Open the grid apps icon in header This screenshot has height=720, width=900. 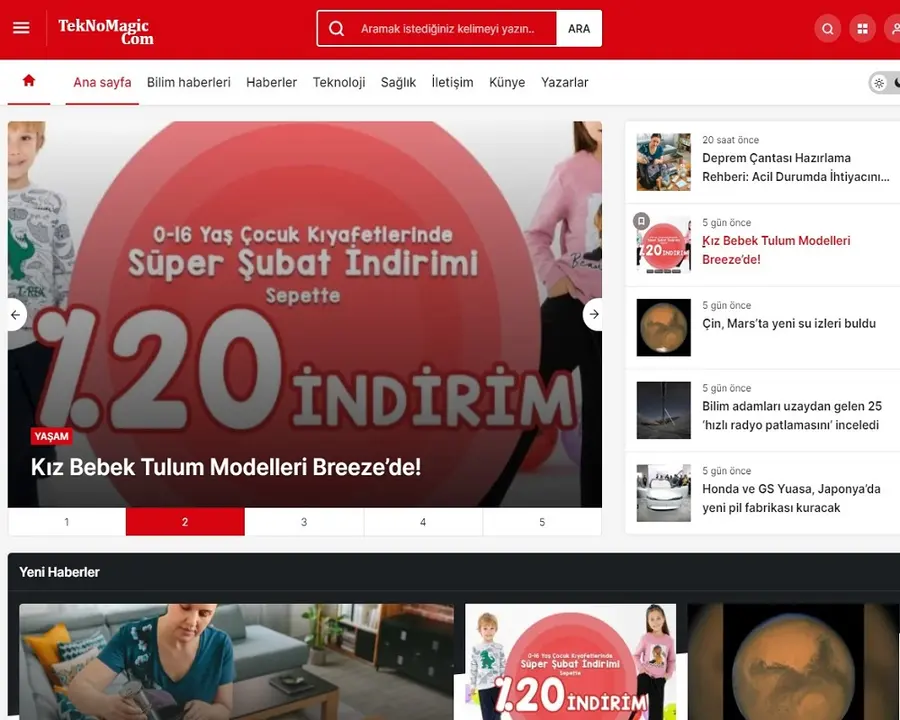tap(862, 29)
